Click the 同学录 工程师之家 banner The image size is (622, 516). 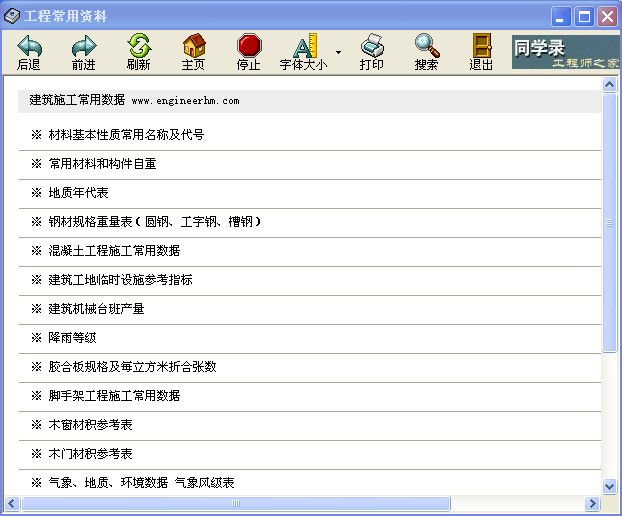click(x=565, y=52)
